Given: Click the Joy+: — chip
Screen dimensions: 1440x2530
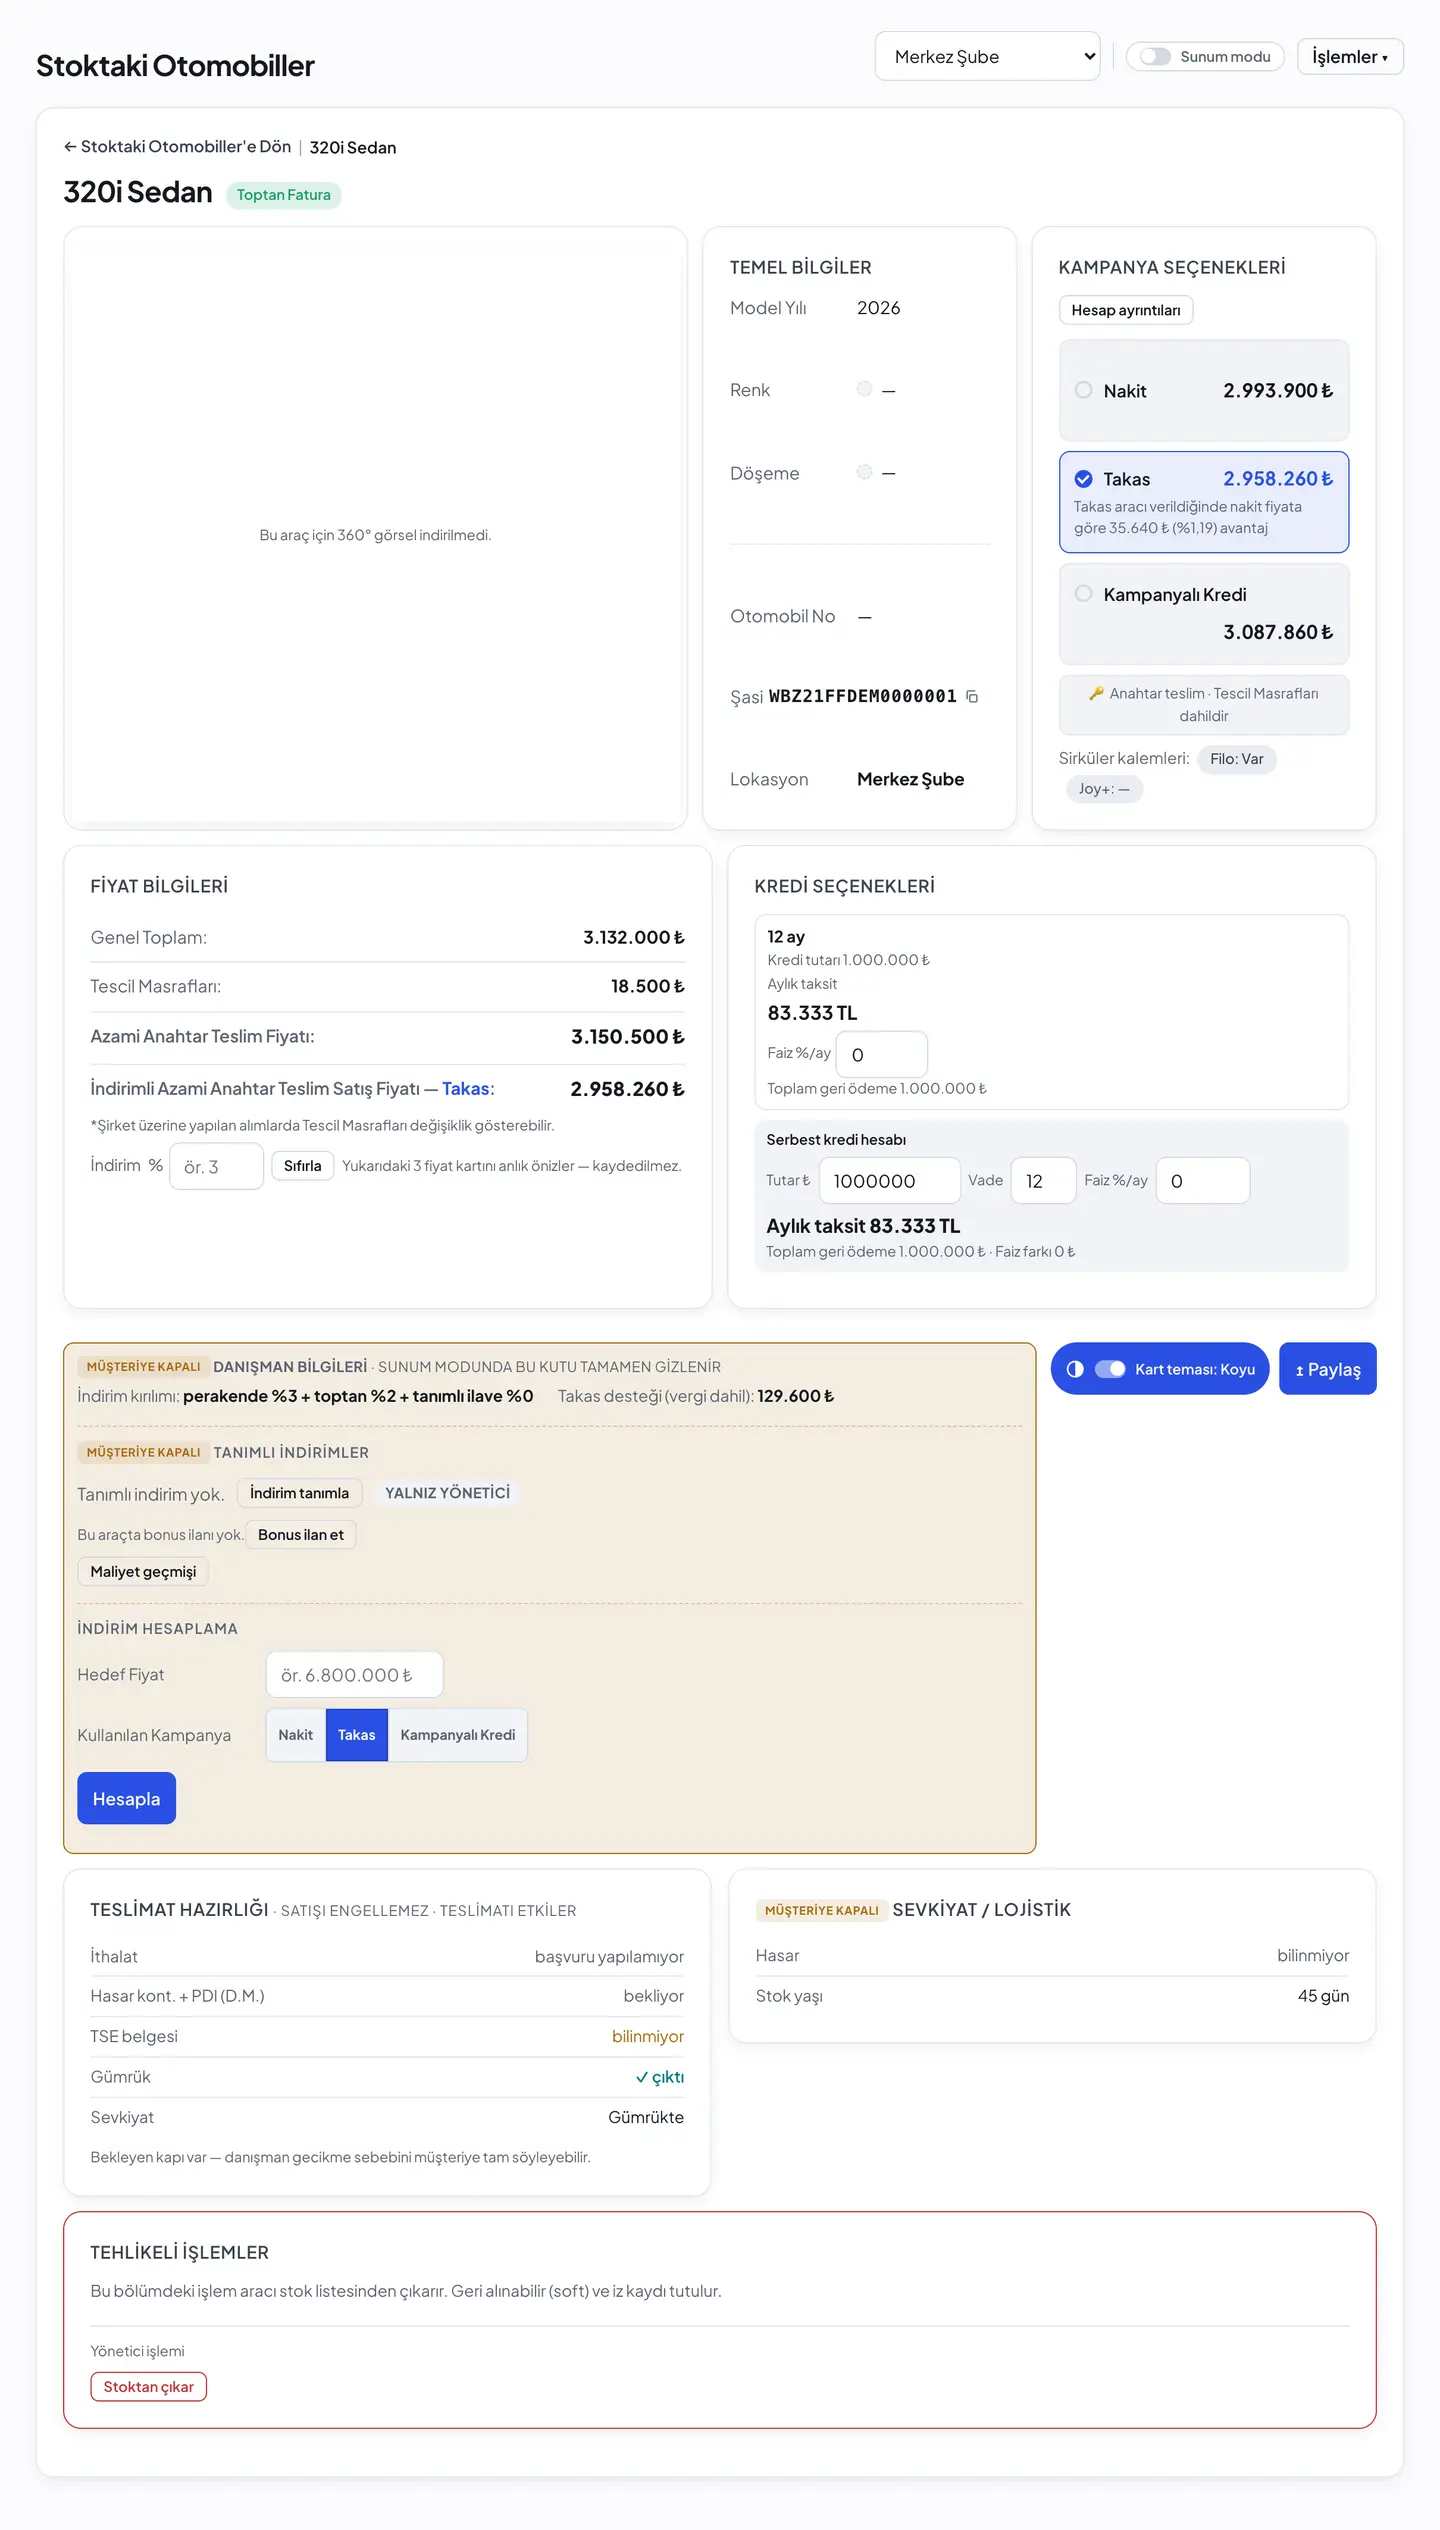Looking at the screenshot, I should click(x=1104, y=789).
